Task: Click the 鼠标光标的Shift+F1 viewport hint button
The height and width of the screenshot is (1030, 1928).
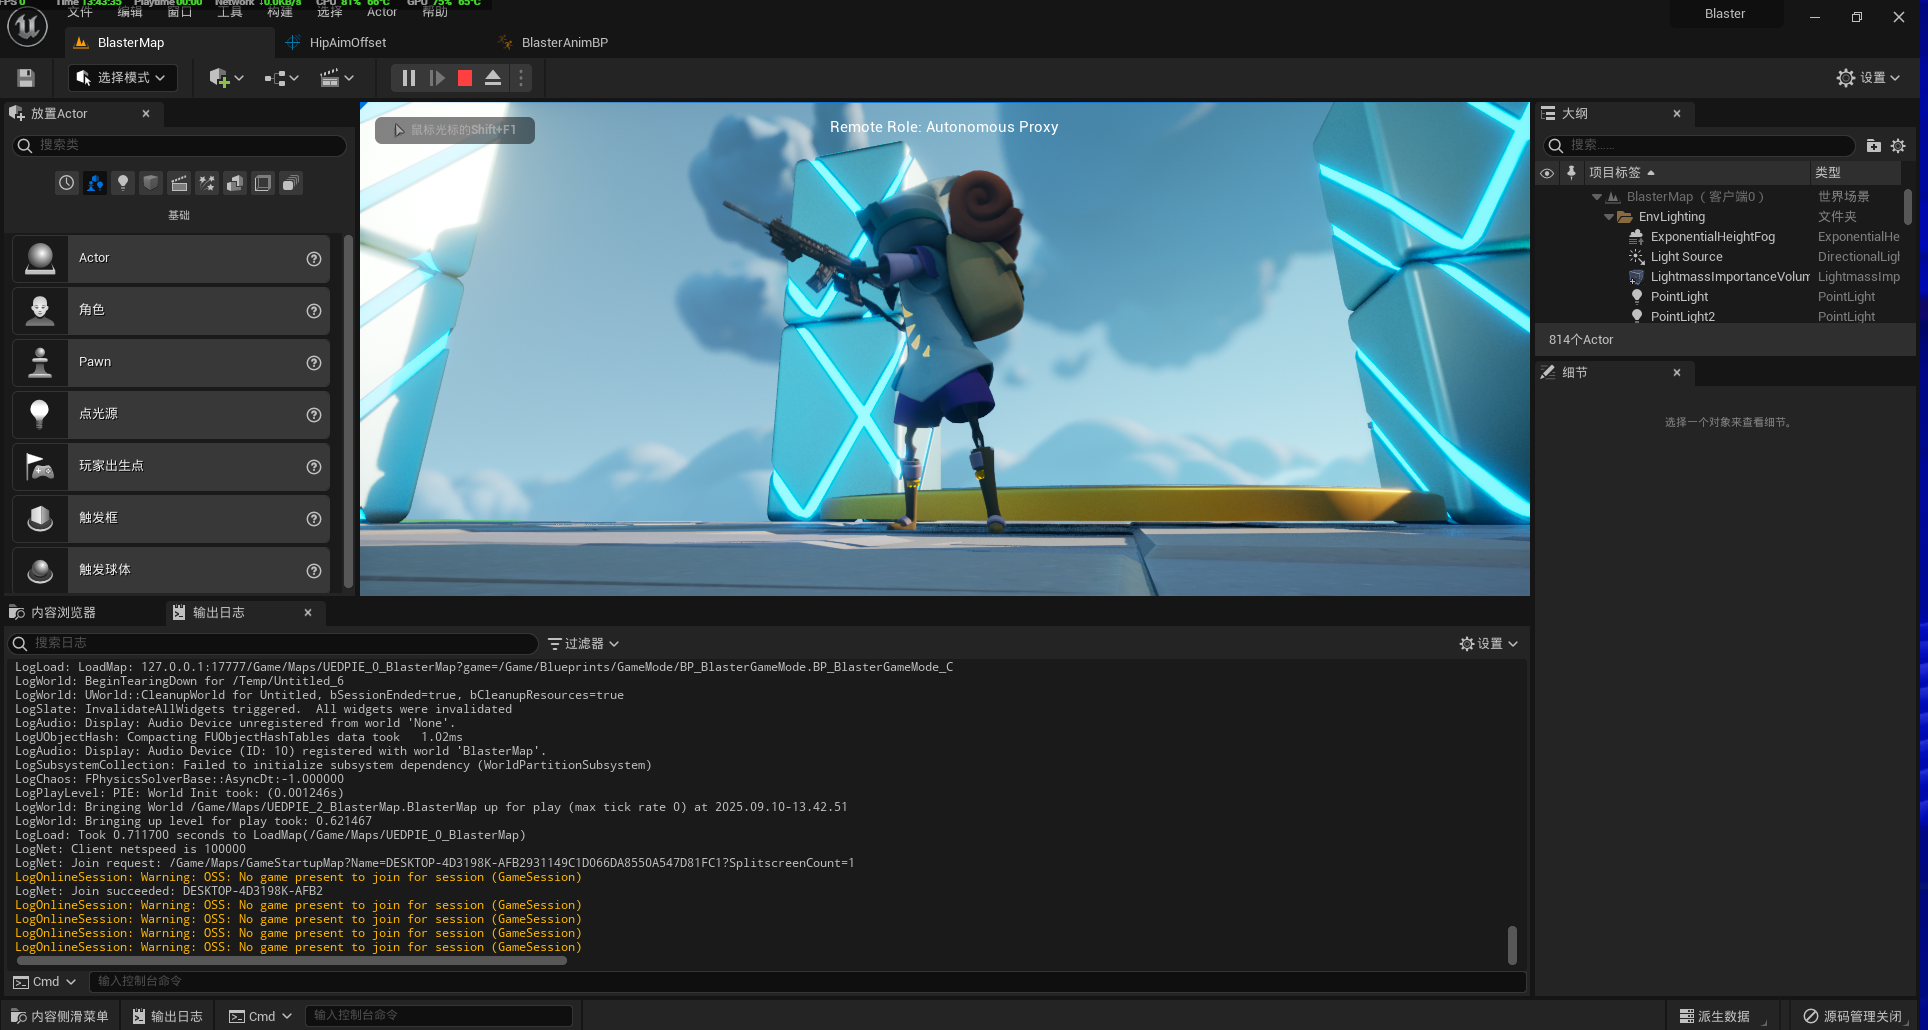Action: pos(455,130)
